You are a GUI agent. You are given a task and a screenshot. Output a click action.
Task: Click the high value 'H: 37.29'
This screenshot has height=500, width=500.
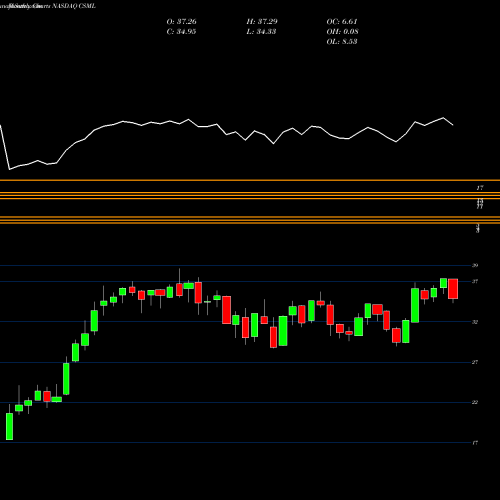click(262, 21)
